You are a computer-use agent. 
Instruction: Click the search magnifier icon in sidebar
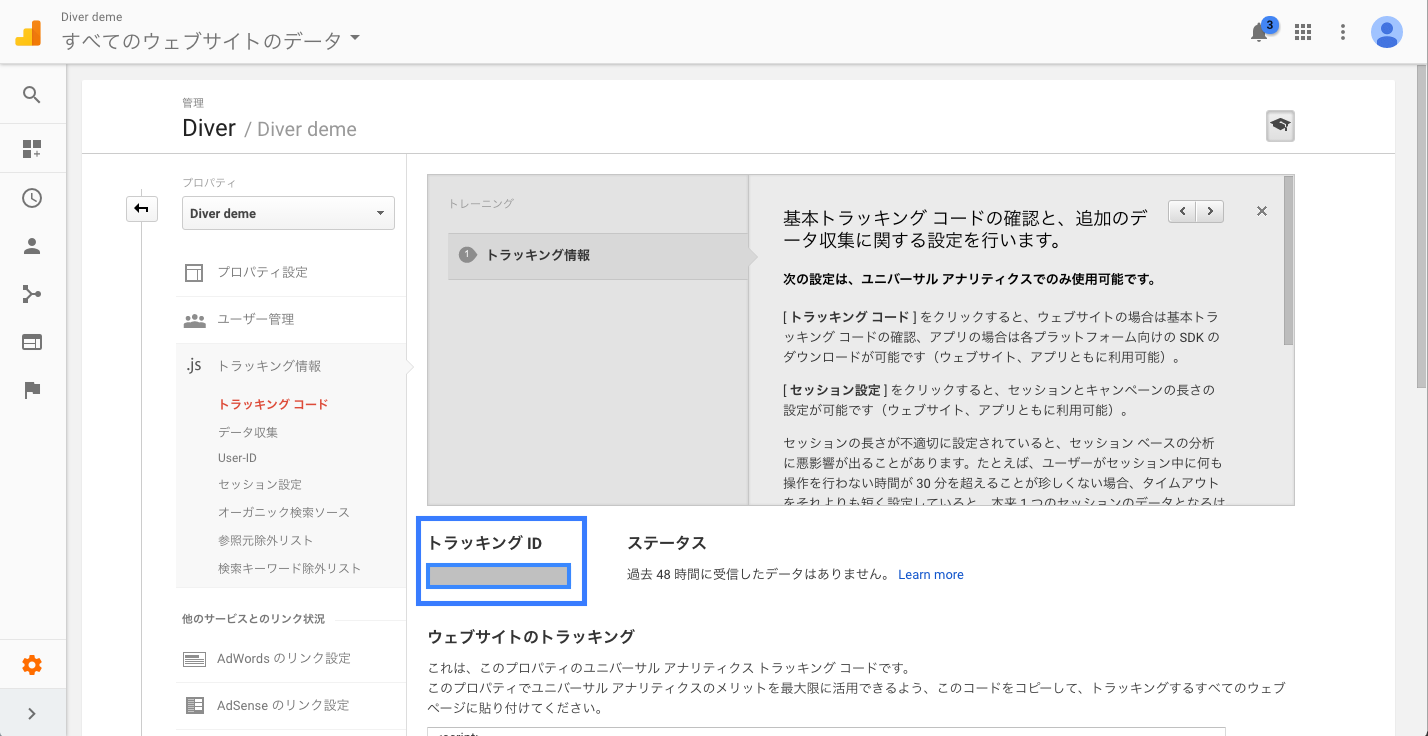(32, 95)
